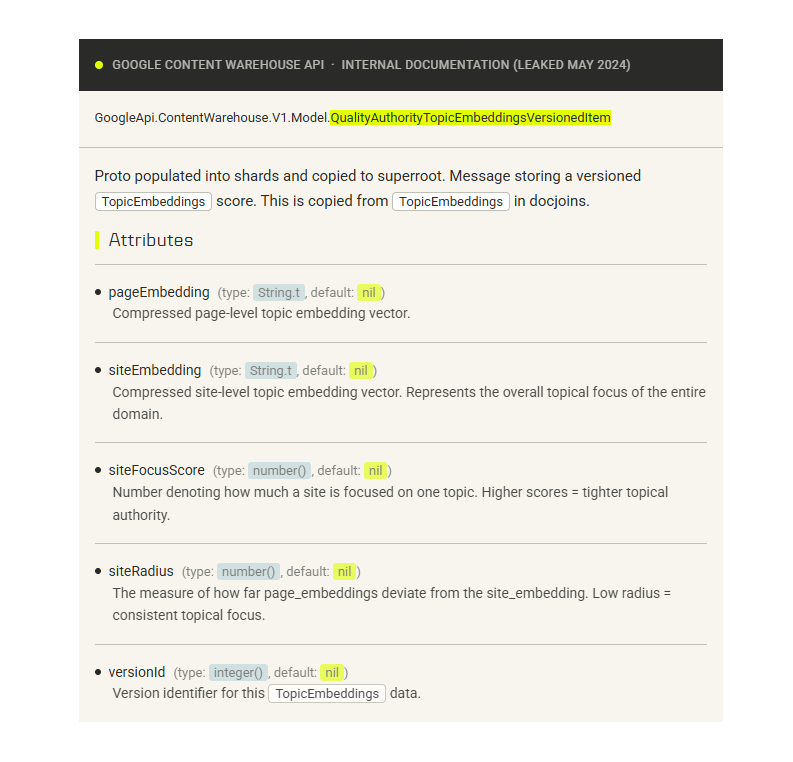This screenshot has width=793, height=762.
Task: Click the bullet beside siteEmbedding
Action: tap(98, 370)
